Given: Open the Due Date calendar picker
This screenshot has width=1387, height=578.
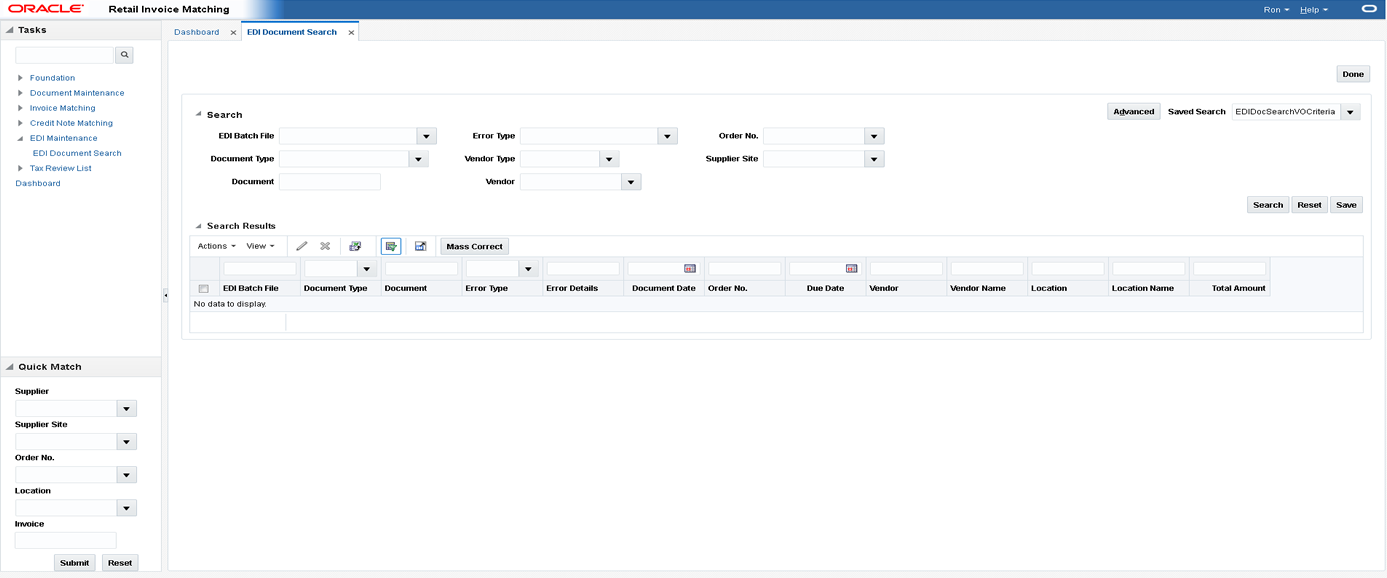Looking at the screenshot, I should pyautogui.click(x=852, y=268).
